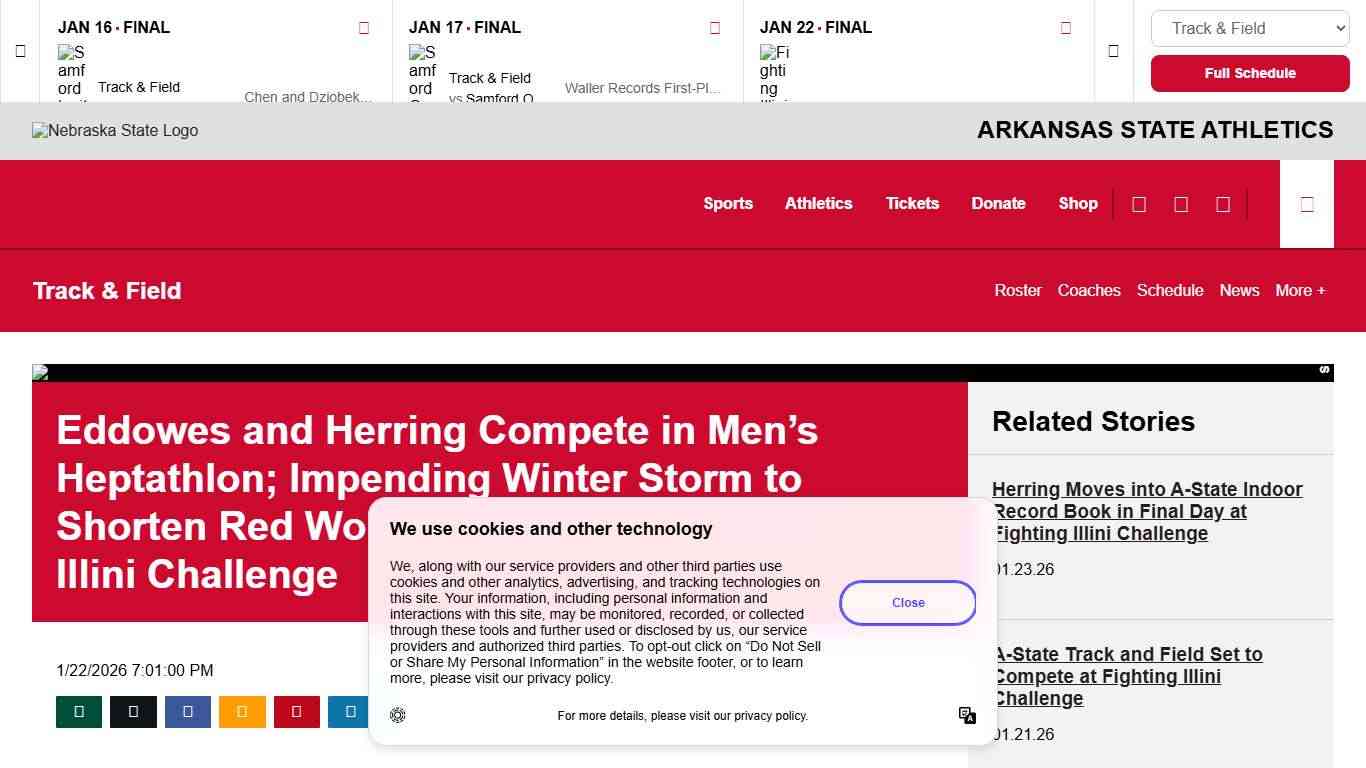
Task: Click the calendar icon next to JAN 16 game
Action: (363, 27)
